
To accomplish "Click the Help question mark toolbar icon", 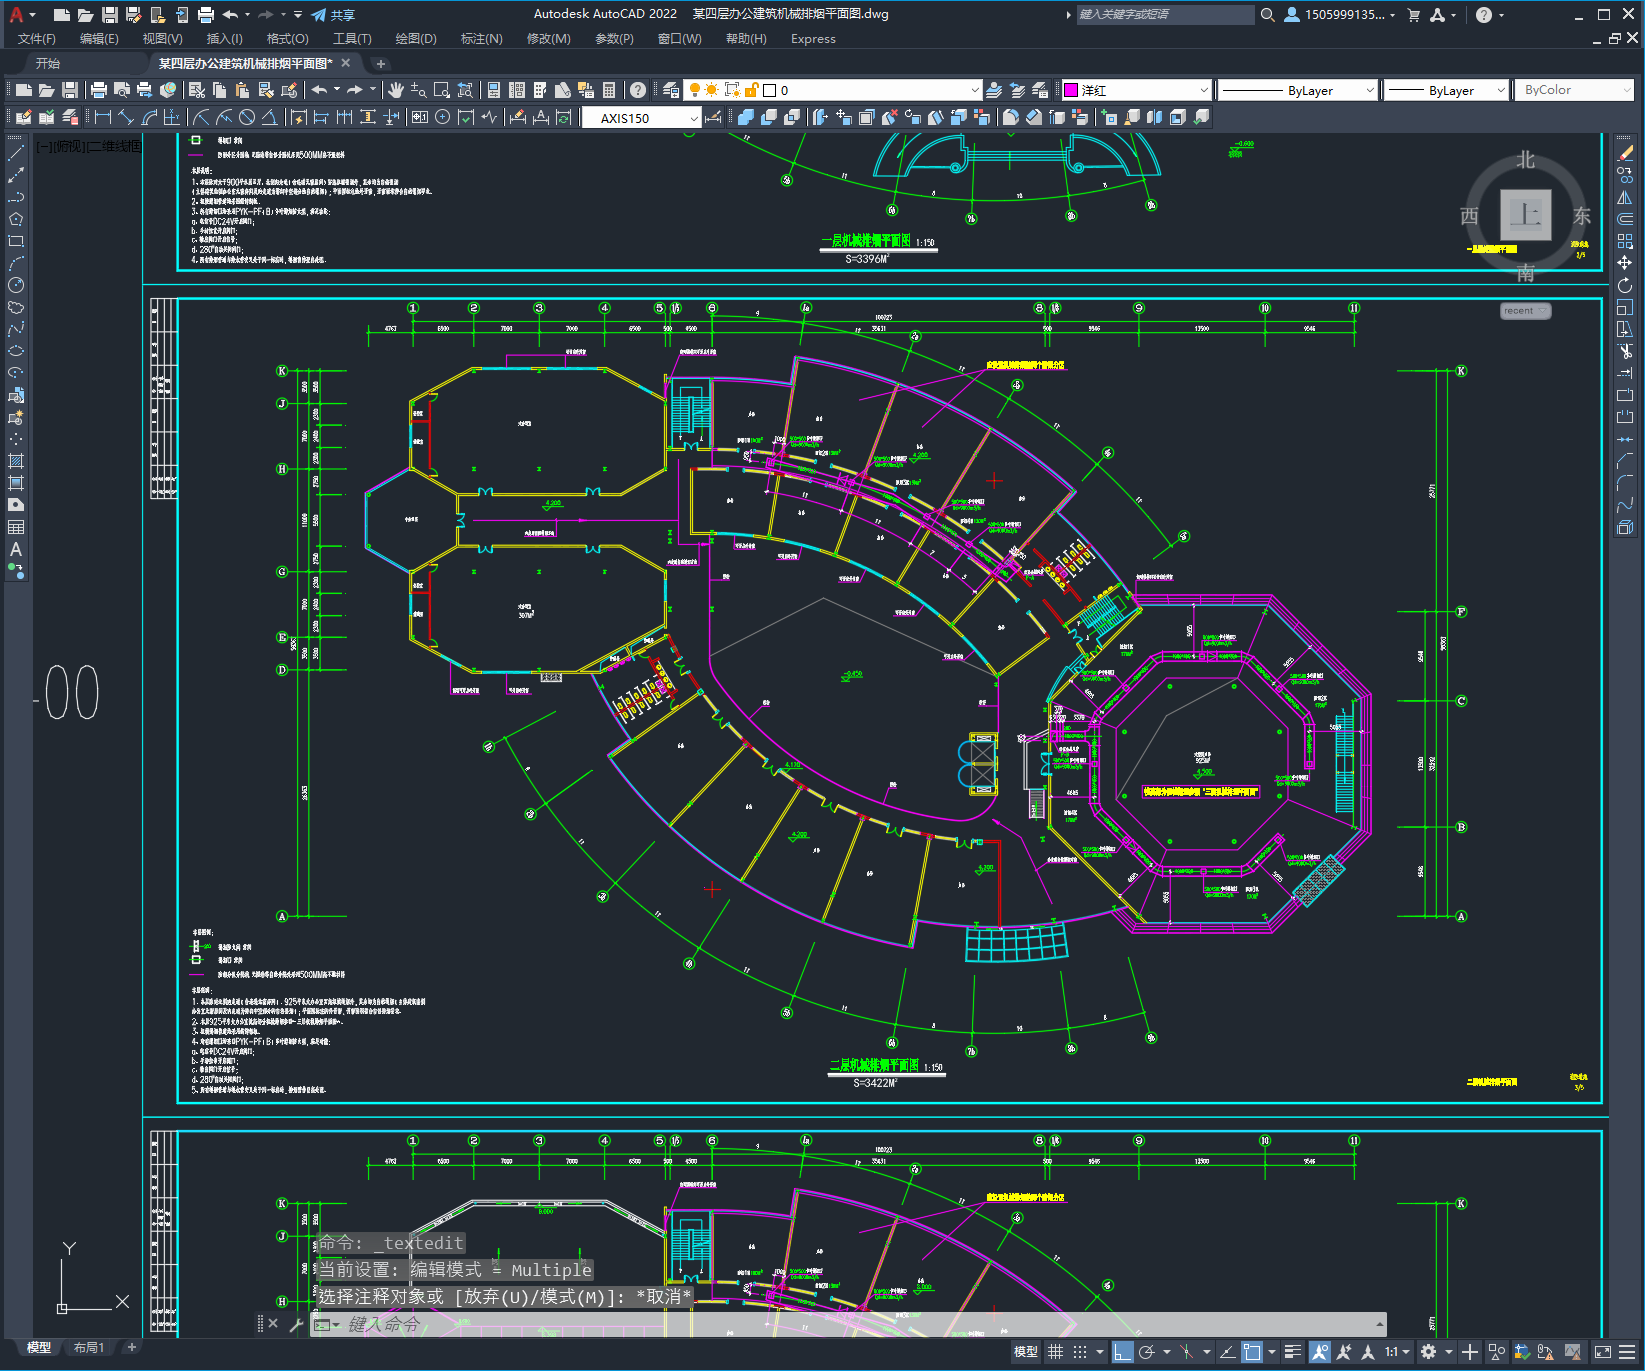I will (x=638, y=90).
